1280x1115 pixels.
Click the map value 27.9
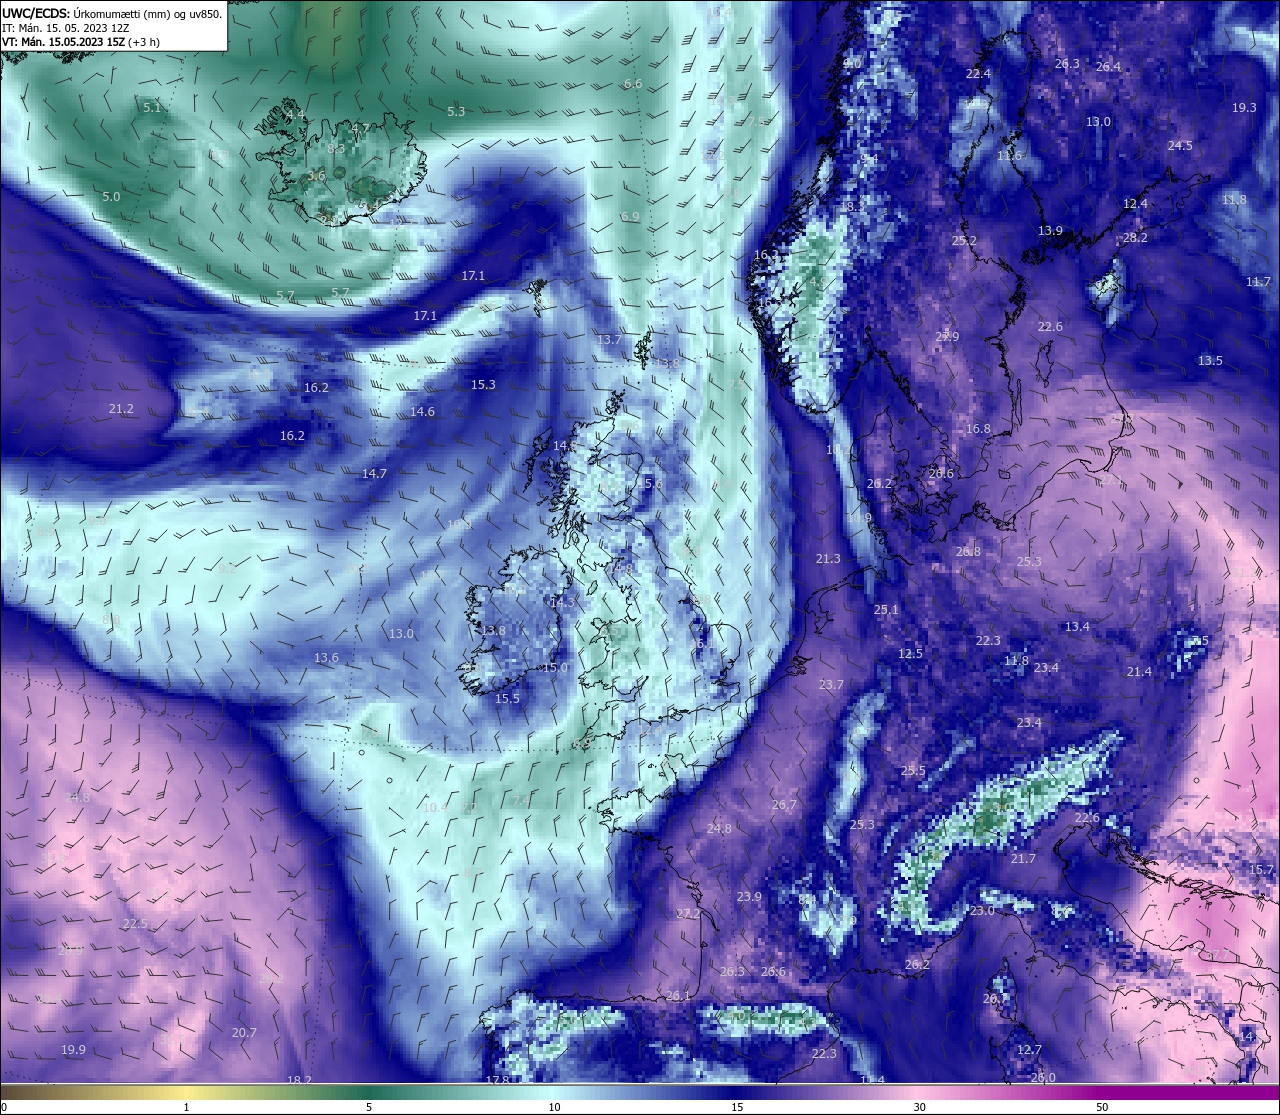[947, 337]
